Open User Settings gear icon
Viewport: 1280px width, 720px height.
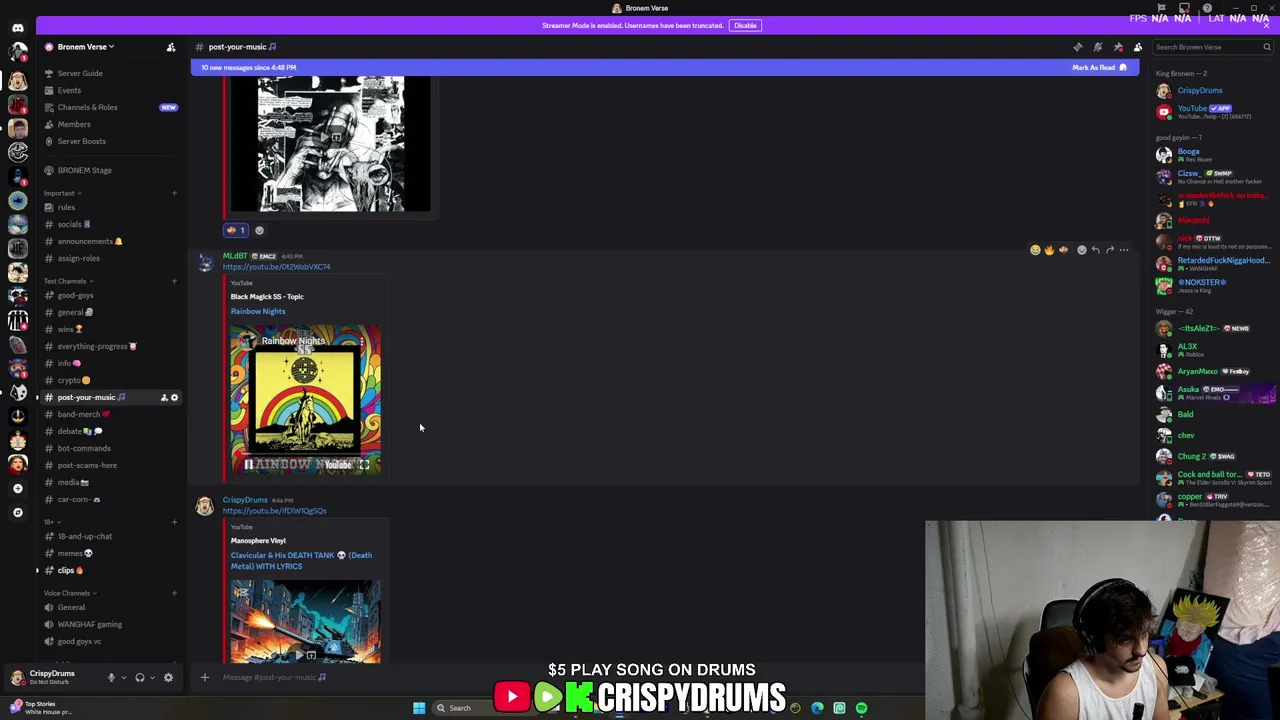[168, 677]
